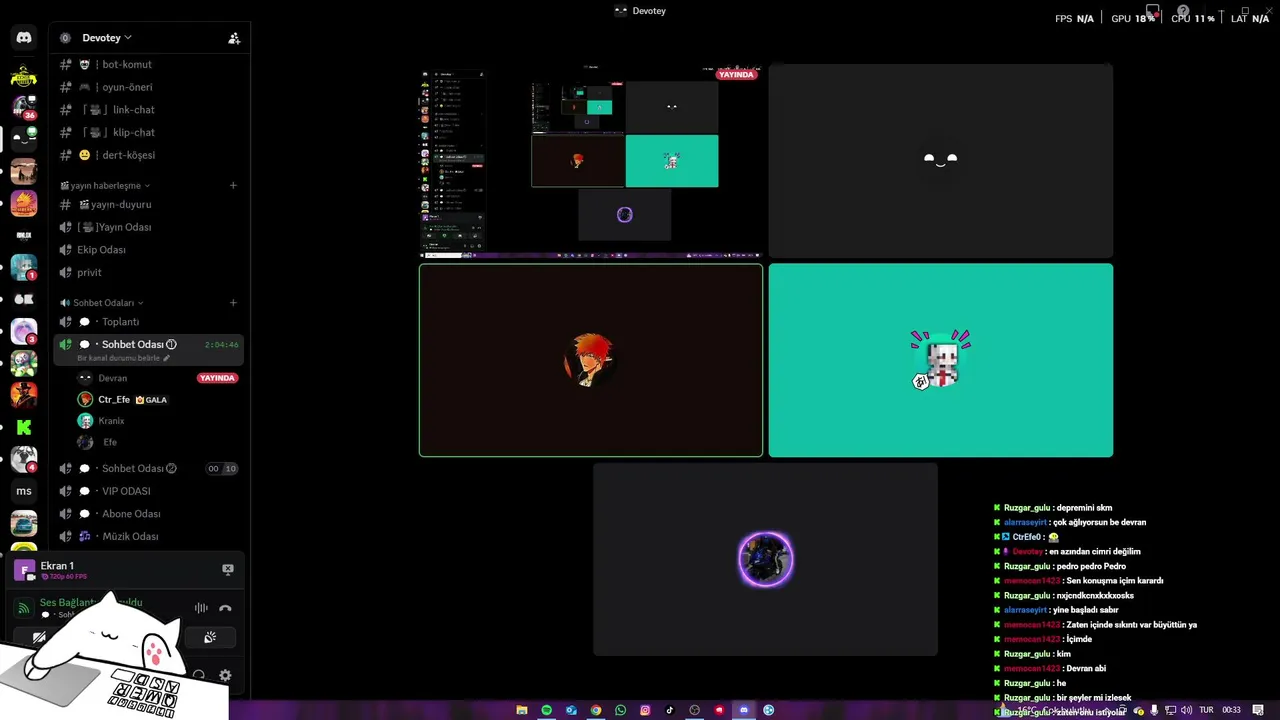Open the yellow-and-black emblem server icon
This screenshot has height=720, width=1280.
point(24,75)
